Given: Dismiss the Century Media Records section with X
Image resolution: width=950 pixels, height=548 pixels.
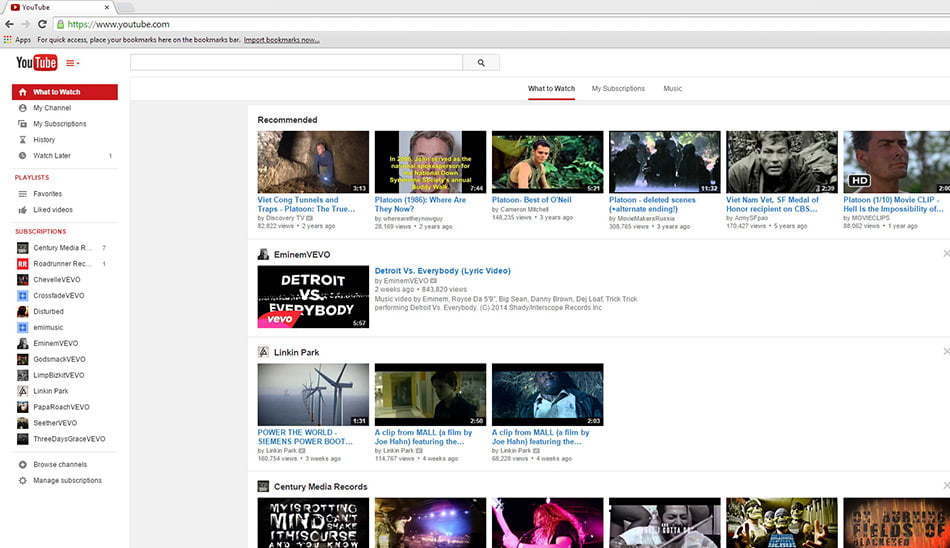Looking at the screenshot, I should pos(946,486).
